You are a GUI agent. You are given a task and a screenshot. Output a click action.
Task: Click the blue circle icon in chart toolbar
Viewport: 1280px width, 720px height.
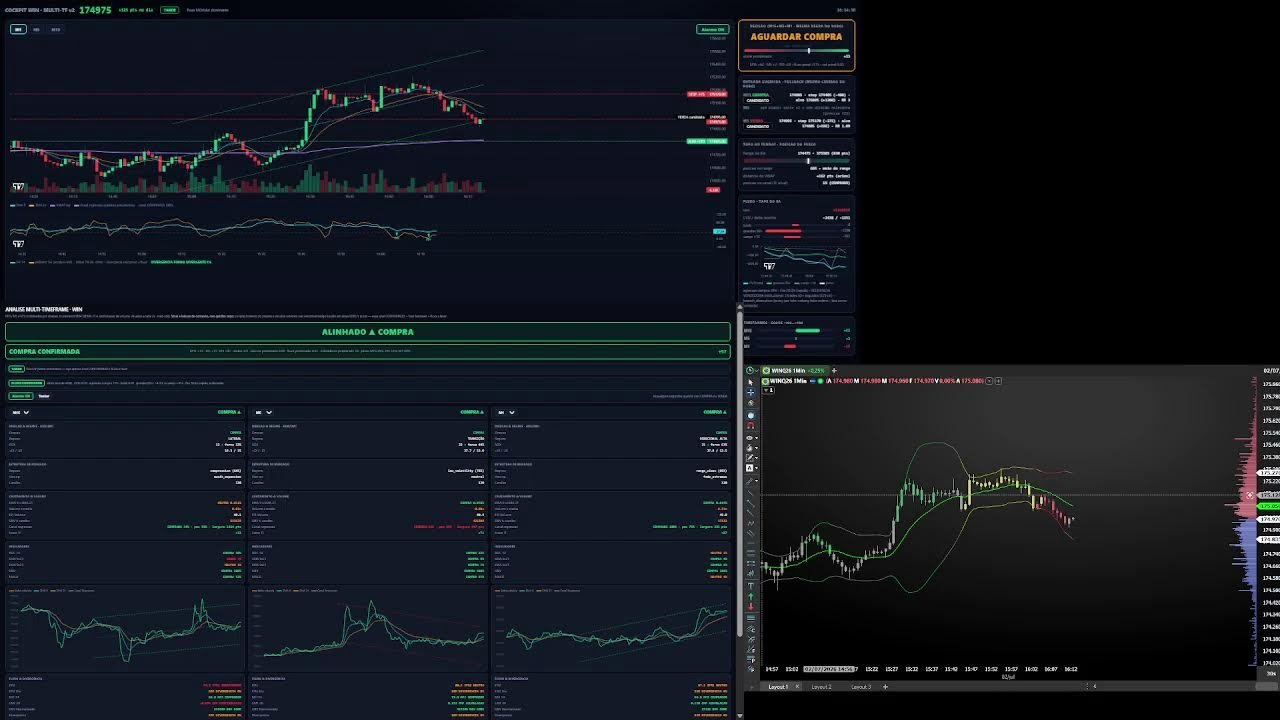[x=751, y=415]
